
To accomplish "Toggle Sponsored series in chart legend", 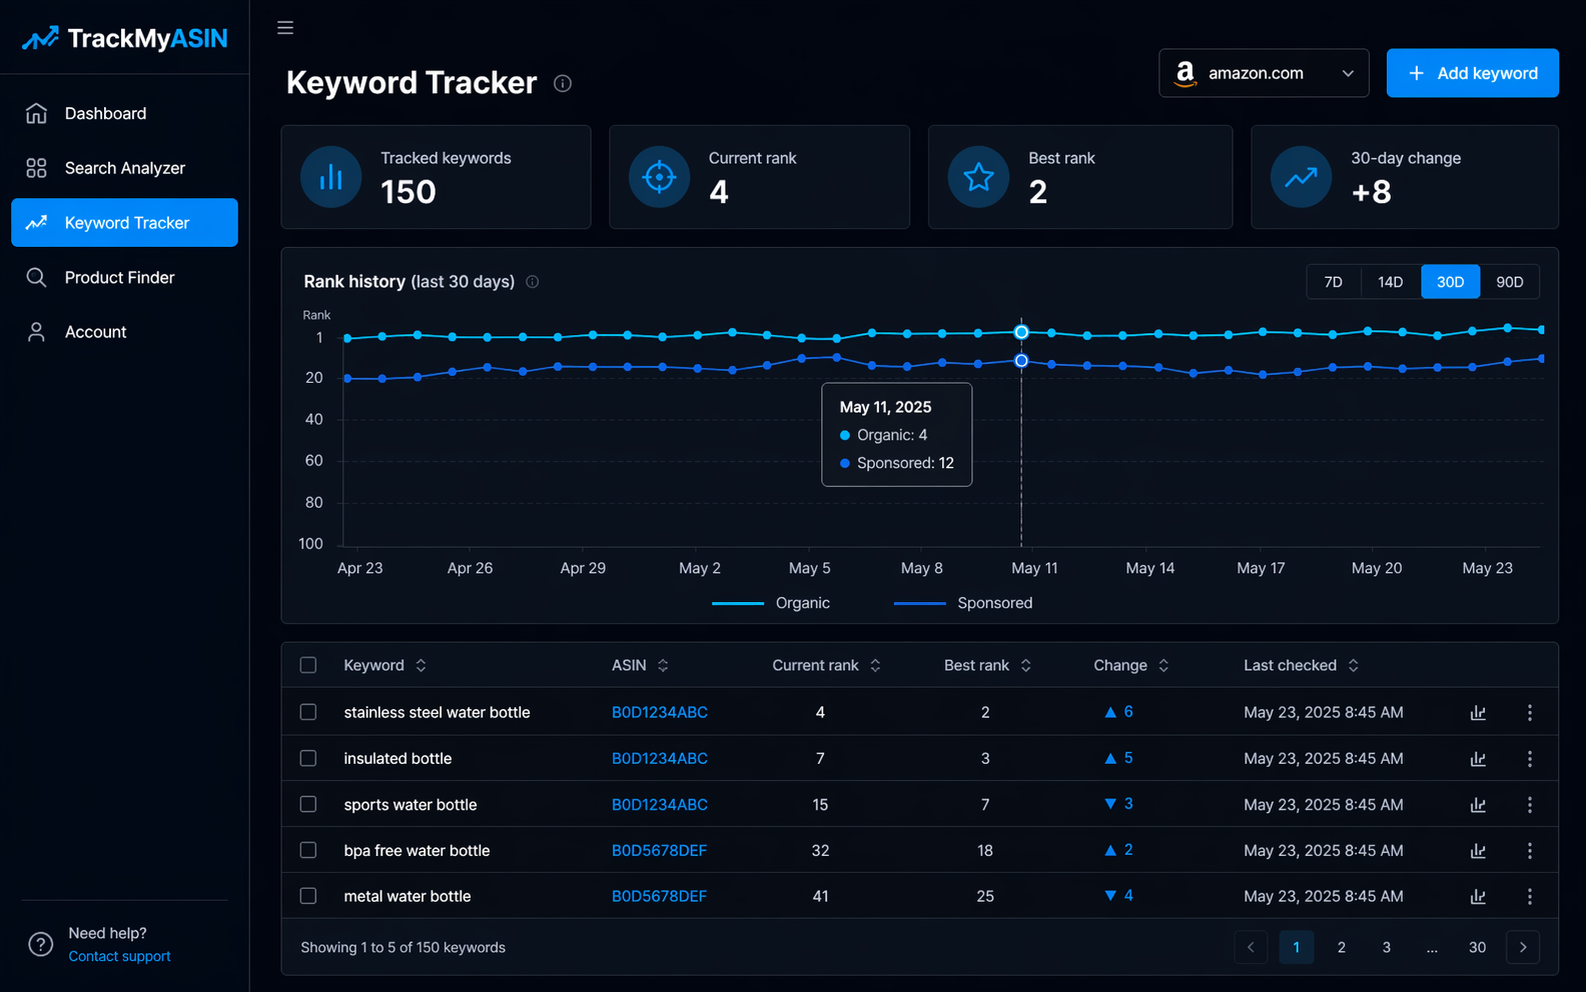I will (x=963, y=603).
